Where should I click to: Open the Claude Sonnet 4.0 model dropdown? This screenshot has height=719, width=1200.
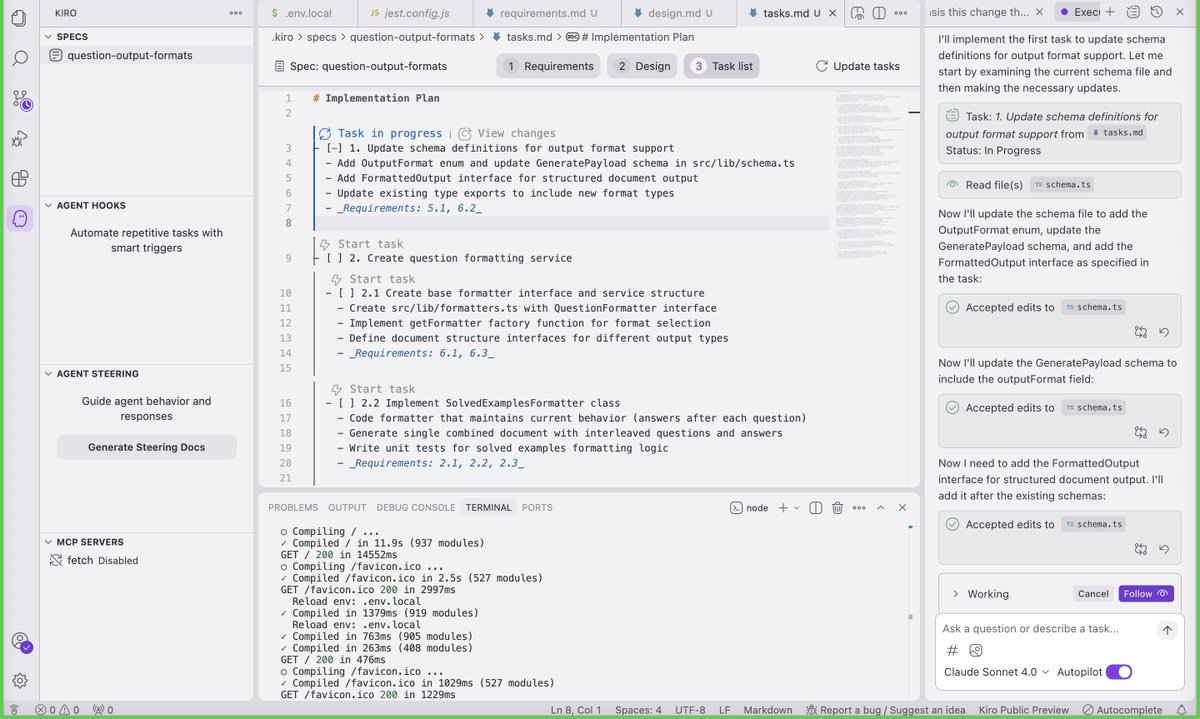tap(996, 672)
